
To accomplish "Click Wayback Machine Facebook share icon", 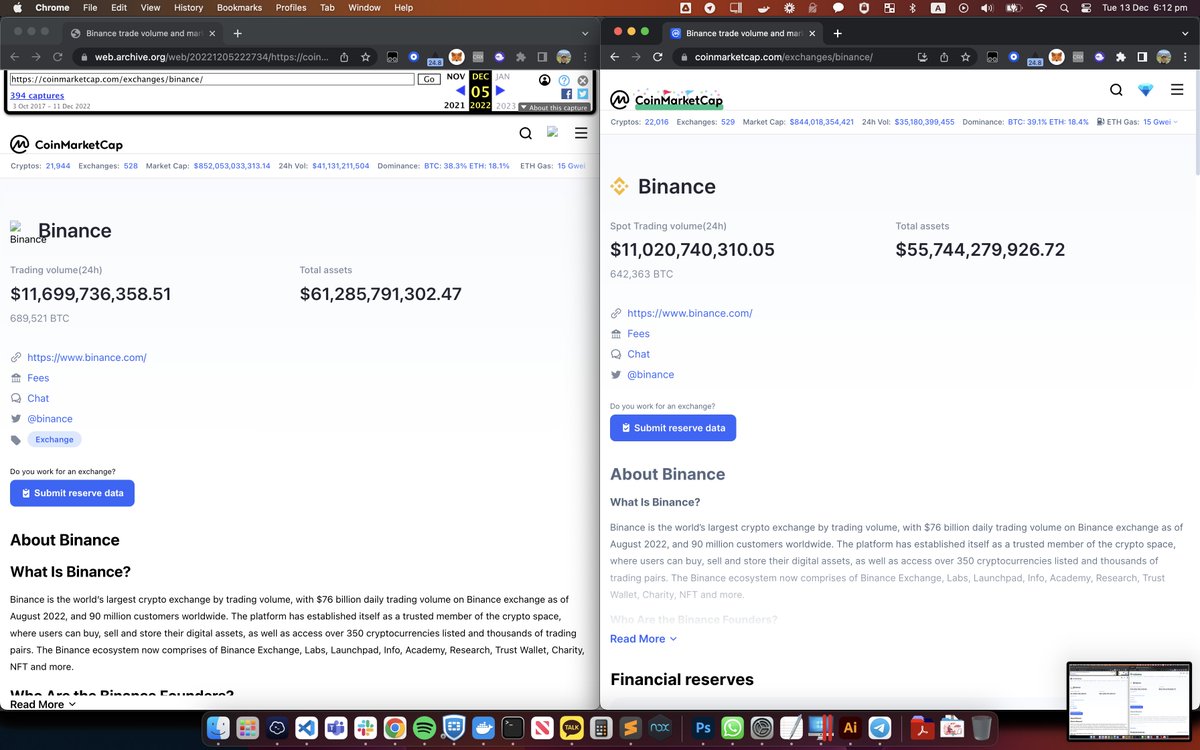I will pos(566,94).
